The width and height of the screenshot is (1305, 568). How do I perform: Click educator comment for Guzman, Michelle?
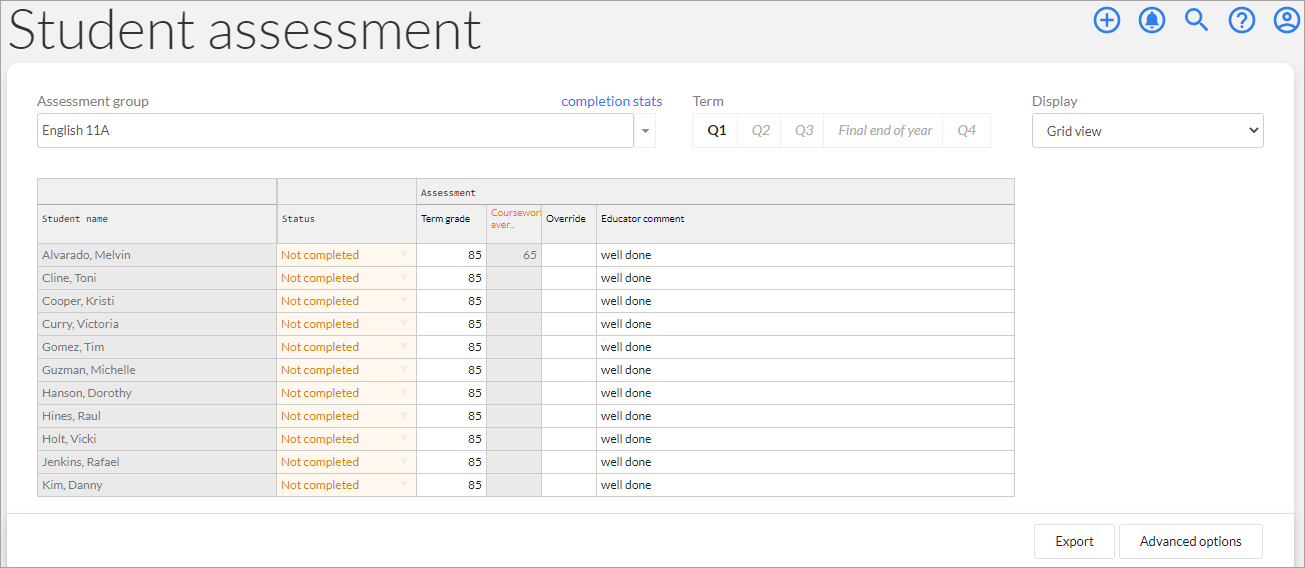[805, 370]
